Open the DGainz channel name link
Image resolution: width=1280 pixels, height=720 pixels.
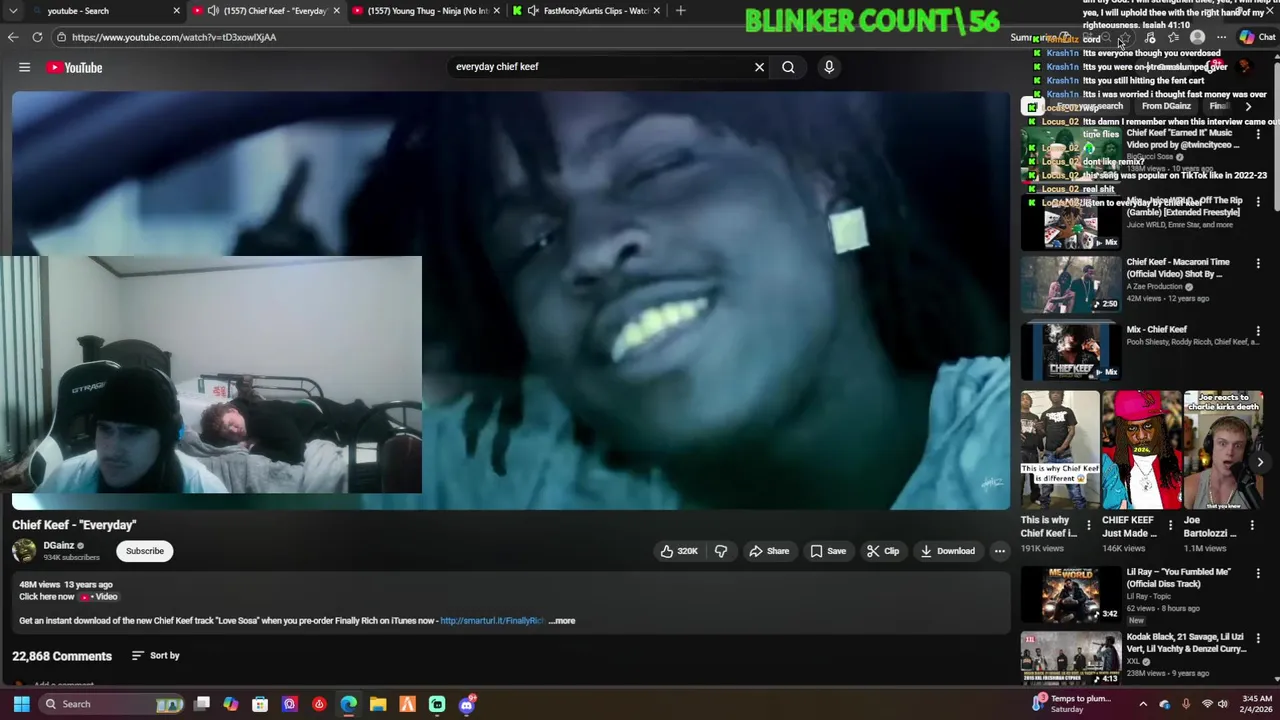59,545
